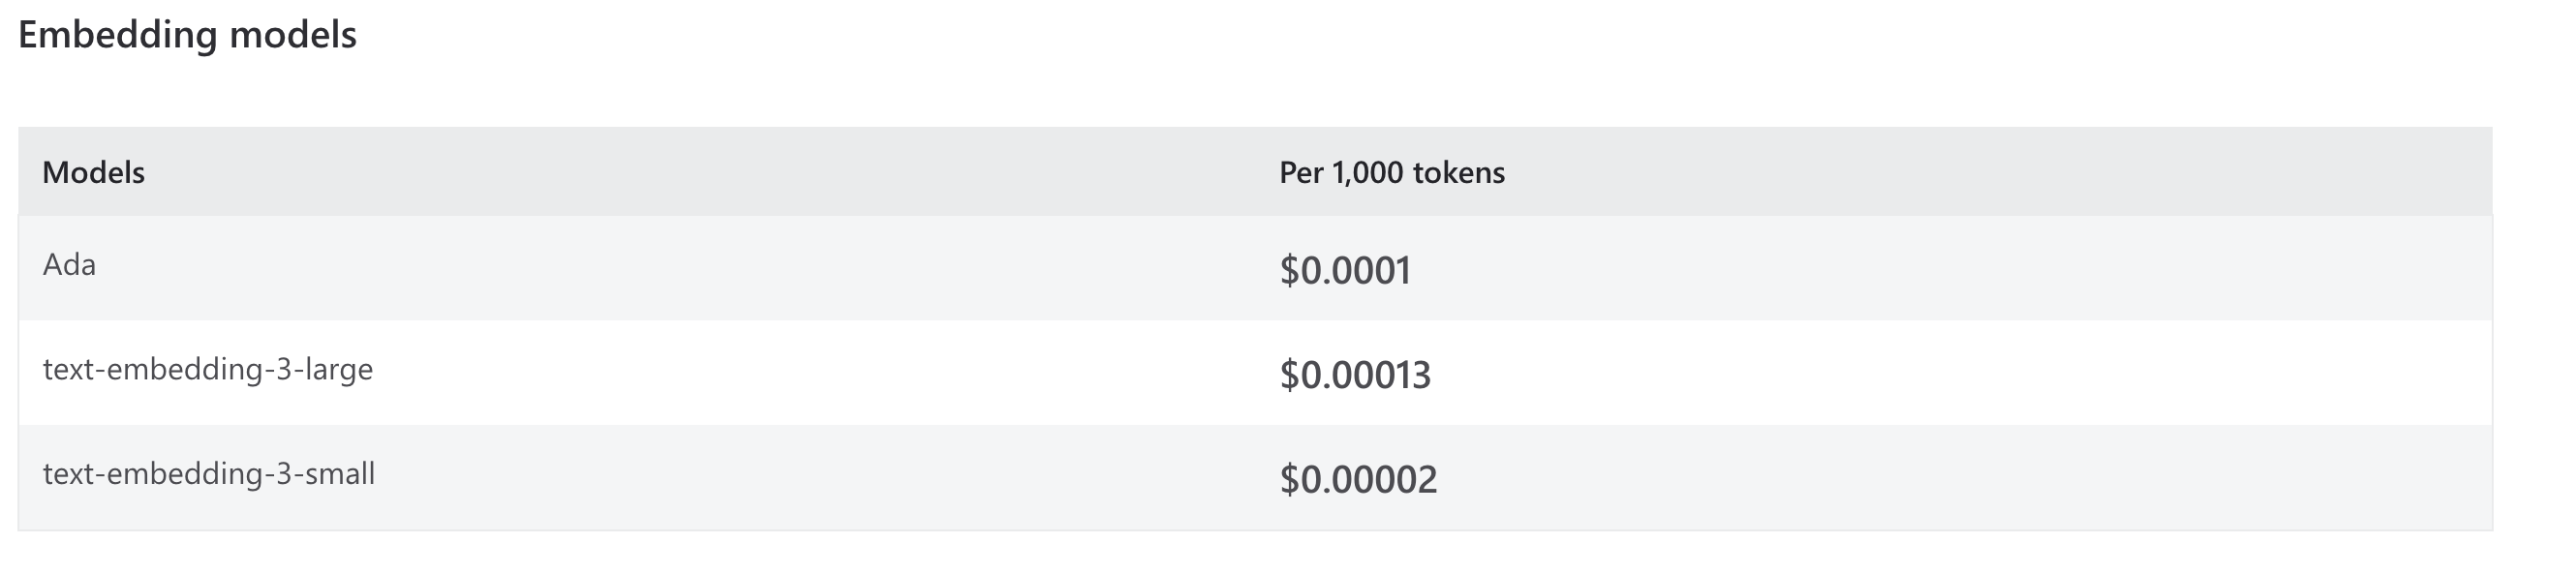Click the $0.0001 price for Ada

pyautogui.click(x=1345, y=270)
